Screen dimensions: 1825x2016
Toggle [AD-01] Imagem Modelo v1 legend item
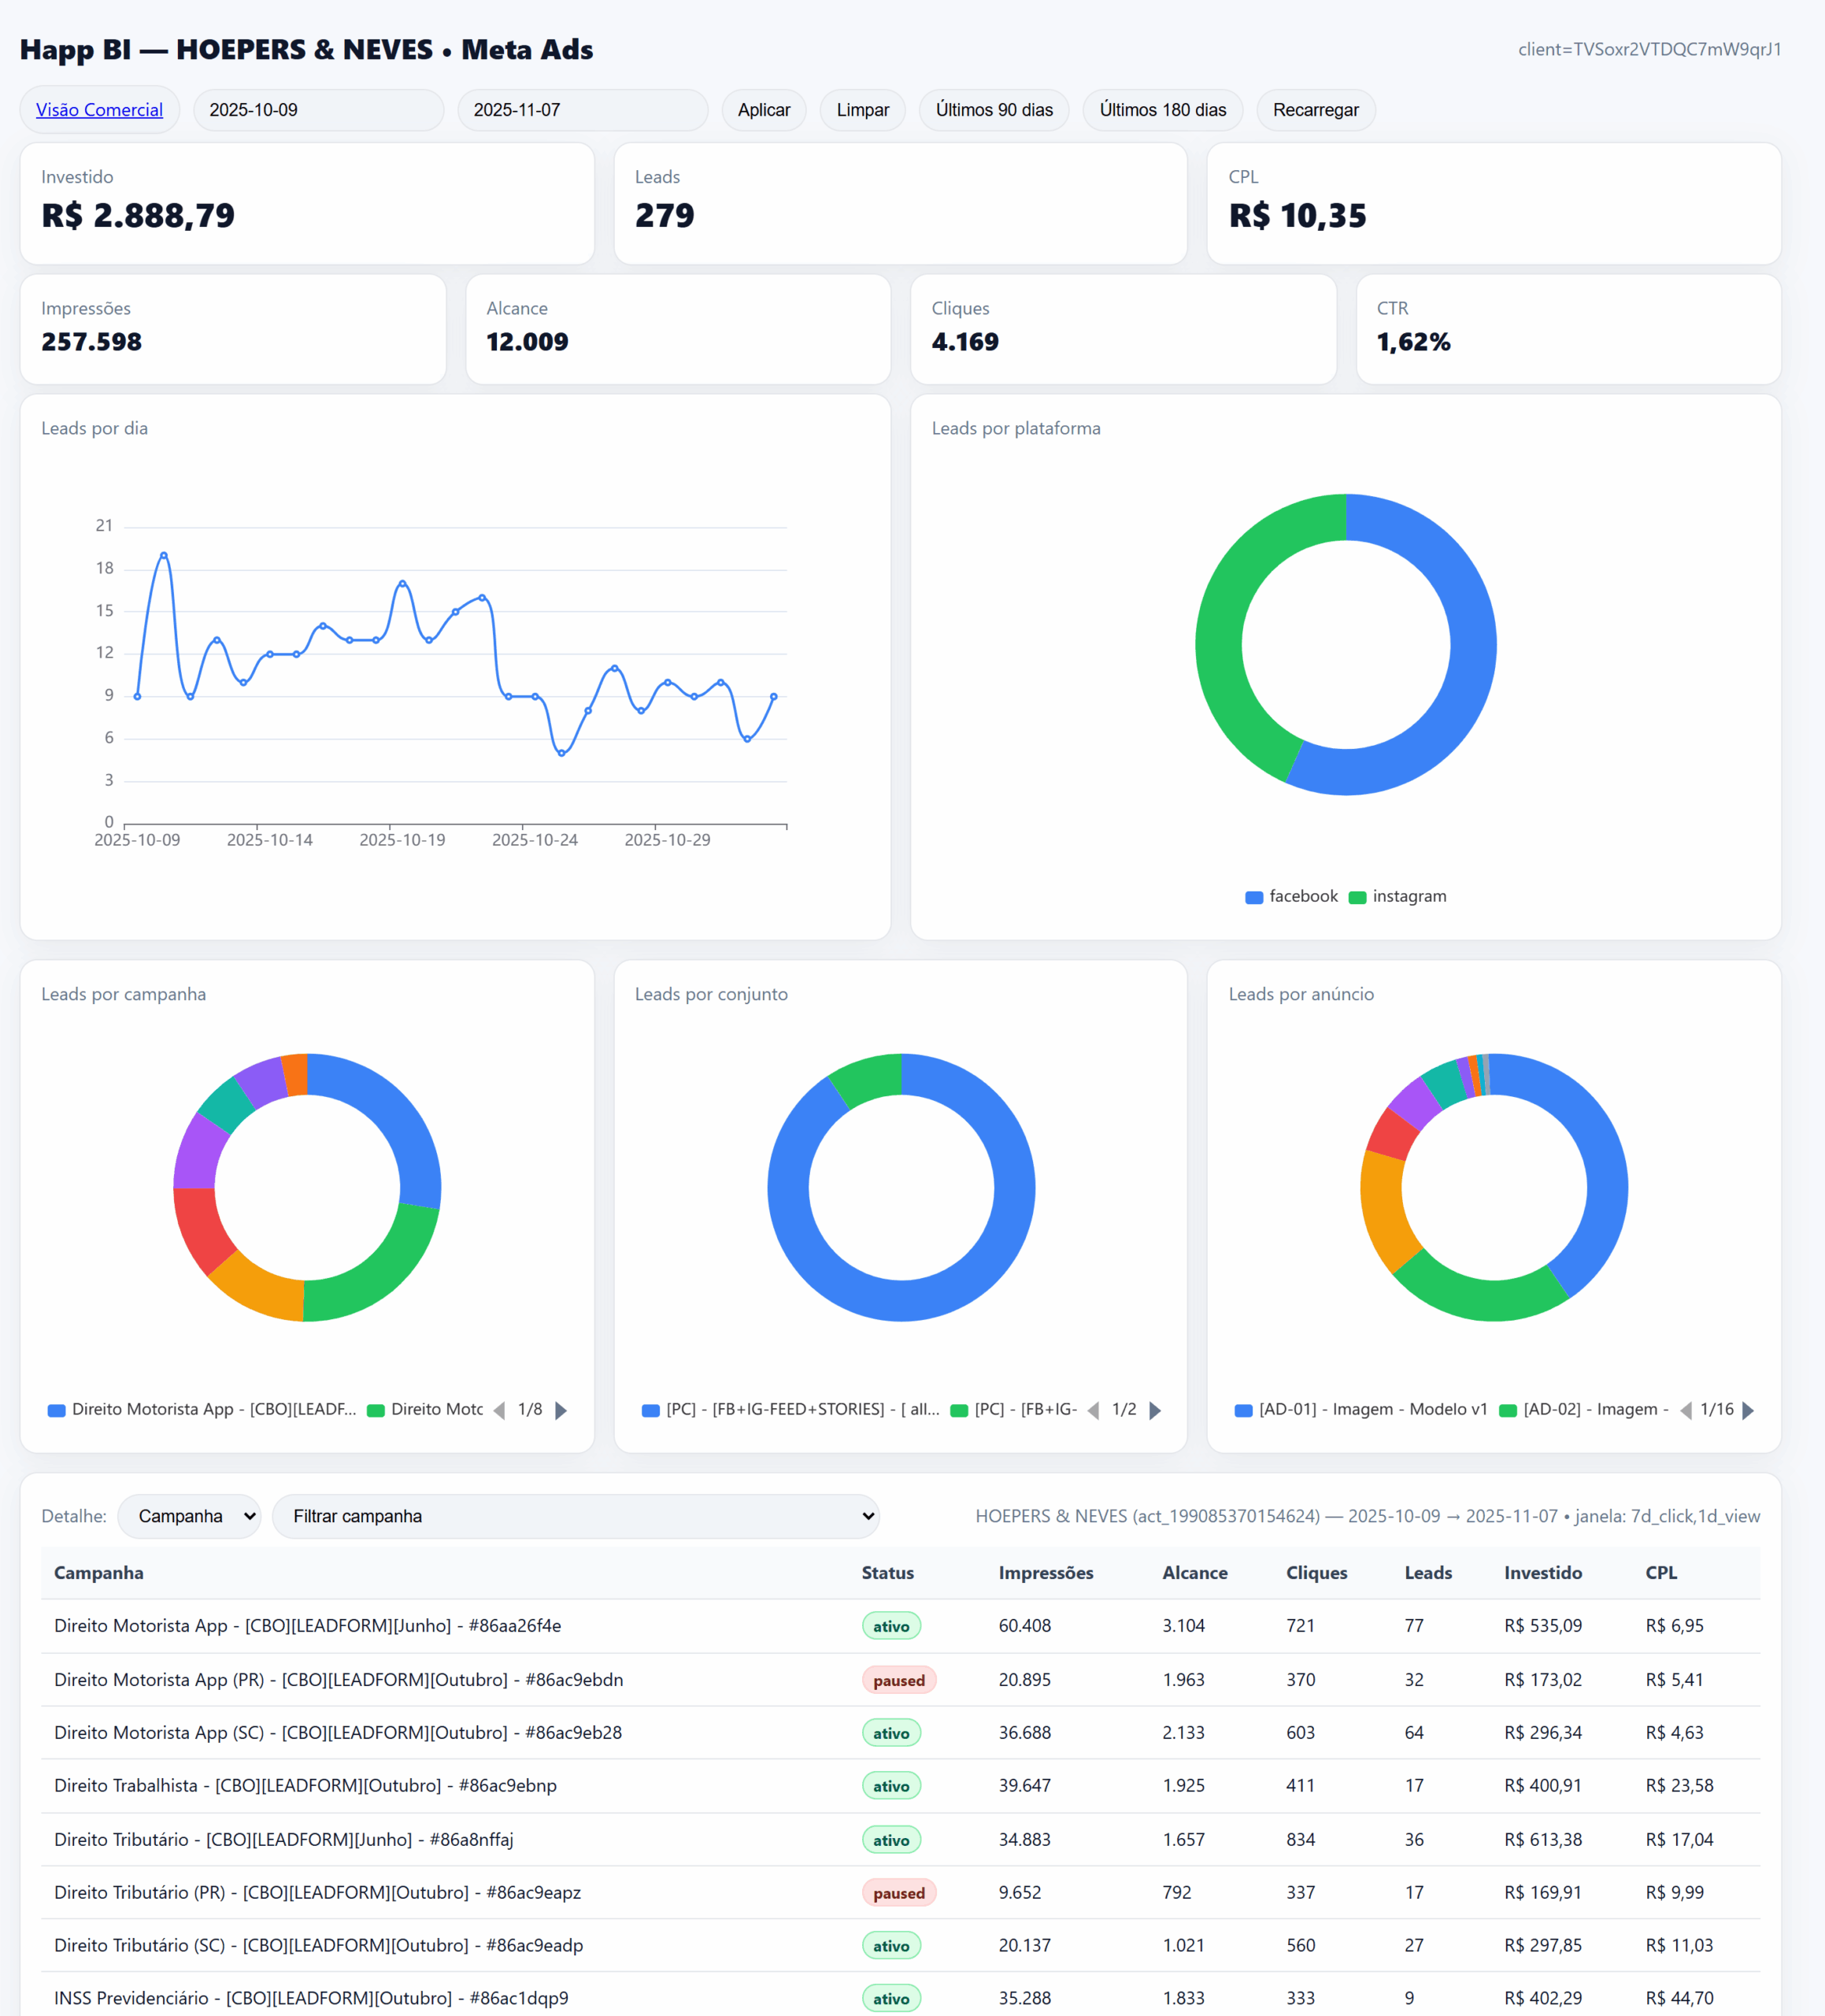(x=1361, y=1409)
